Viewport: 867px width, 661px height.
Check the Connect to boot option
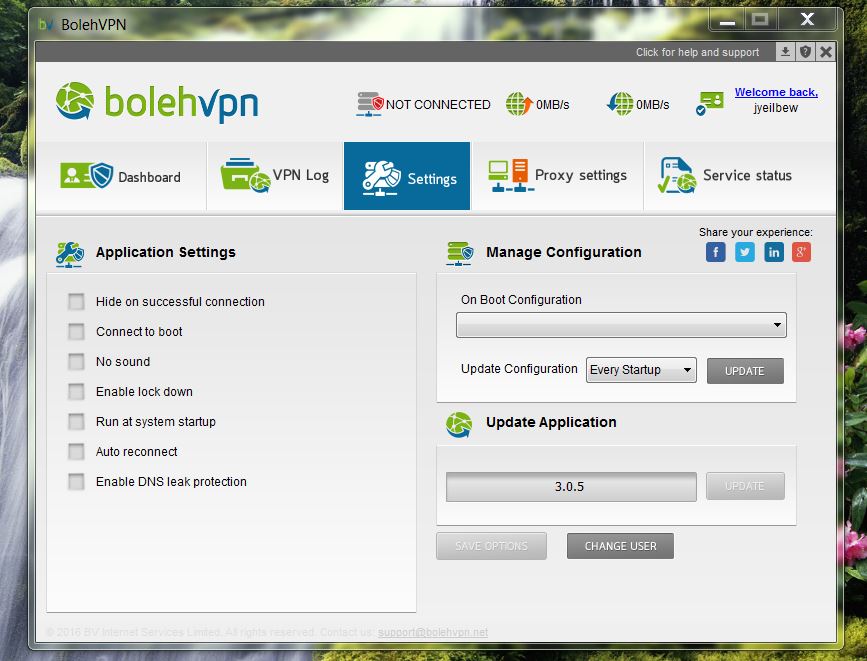(76, 331)
